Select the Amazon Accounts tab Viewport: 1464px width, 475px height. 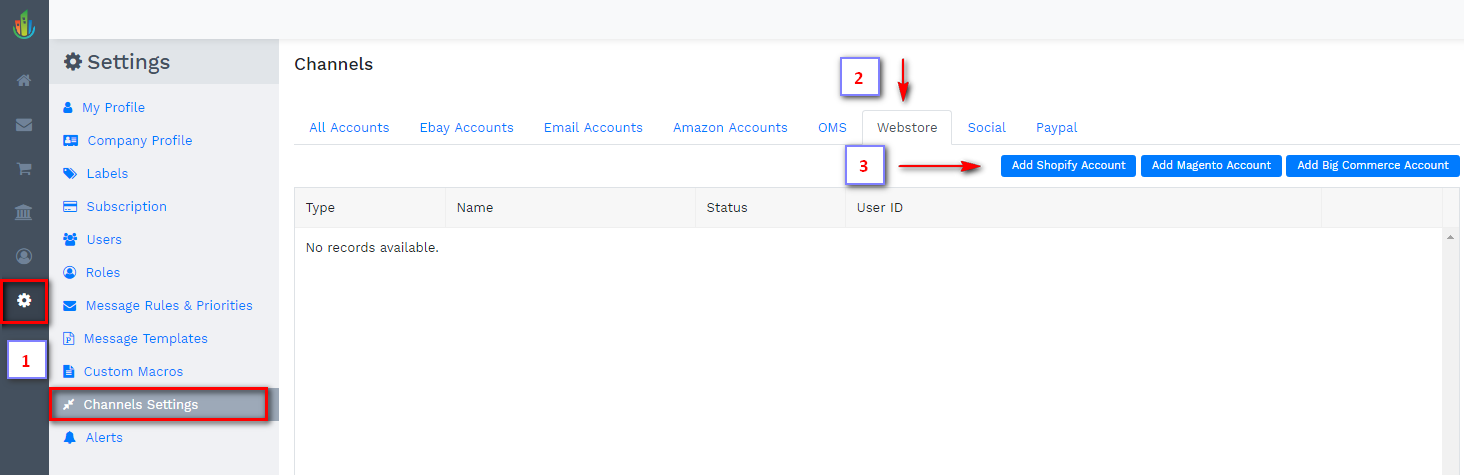point(730,128)
